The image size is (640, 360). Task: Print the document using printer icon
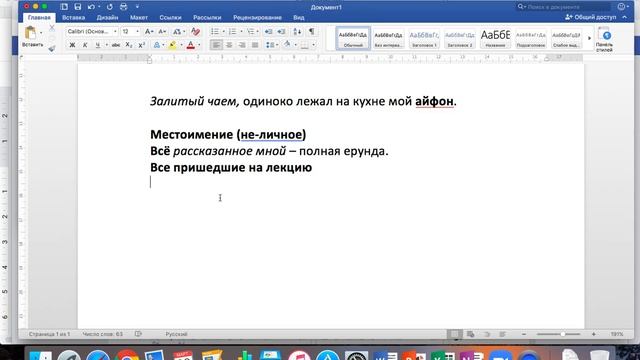(x=123, y=7)
